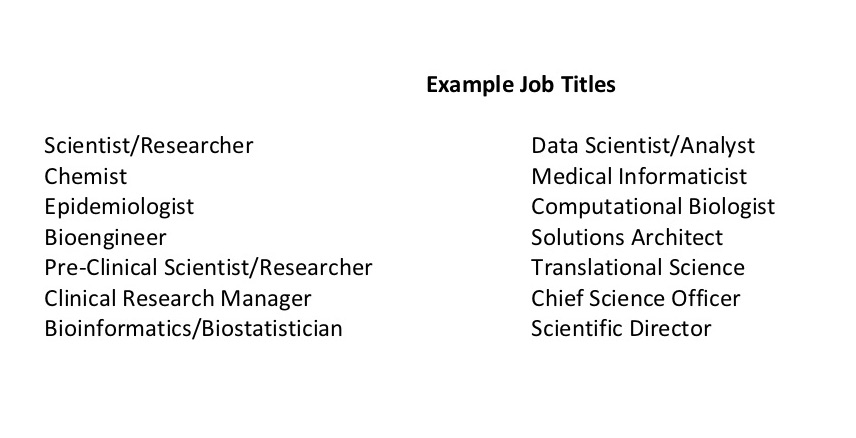This screenshot has height=438, width=856.
Task: Select the "Pre-Clinical Scientist/Researcher" line
Action: [208, 268]
